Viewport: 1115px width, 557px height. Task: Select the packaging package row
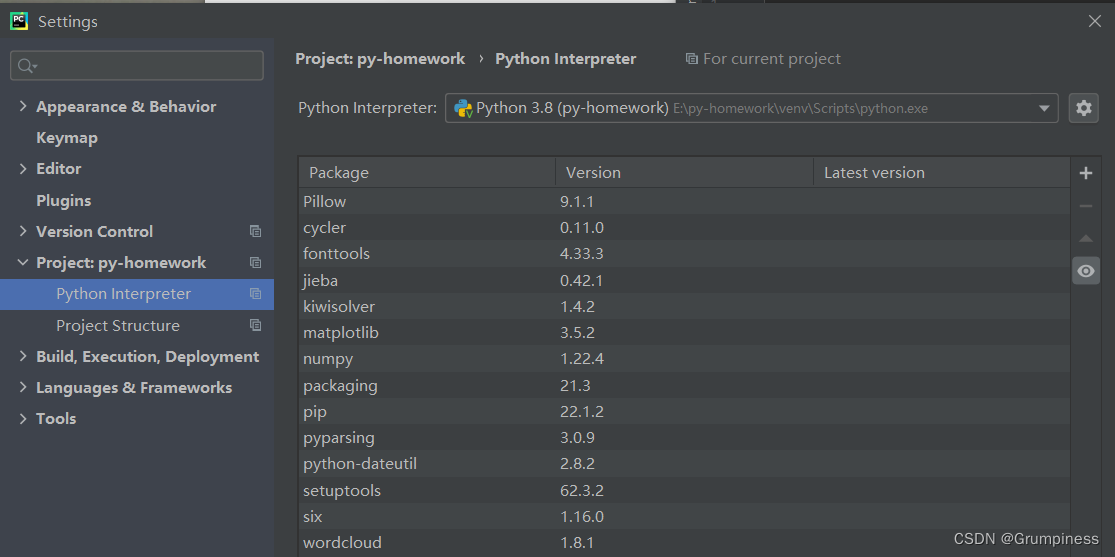[684, 386]
